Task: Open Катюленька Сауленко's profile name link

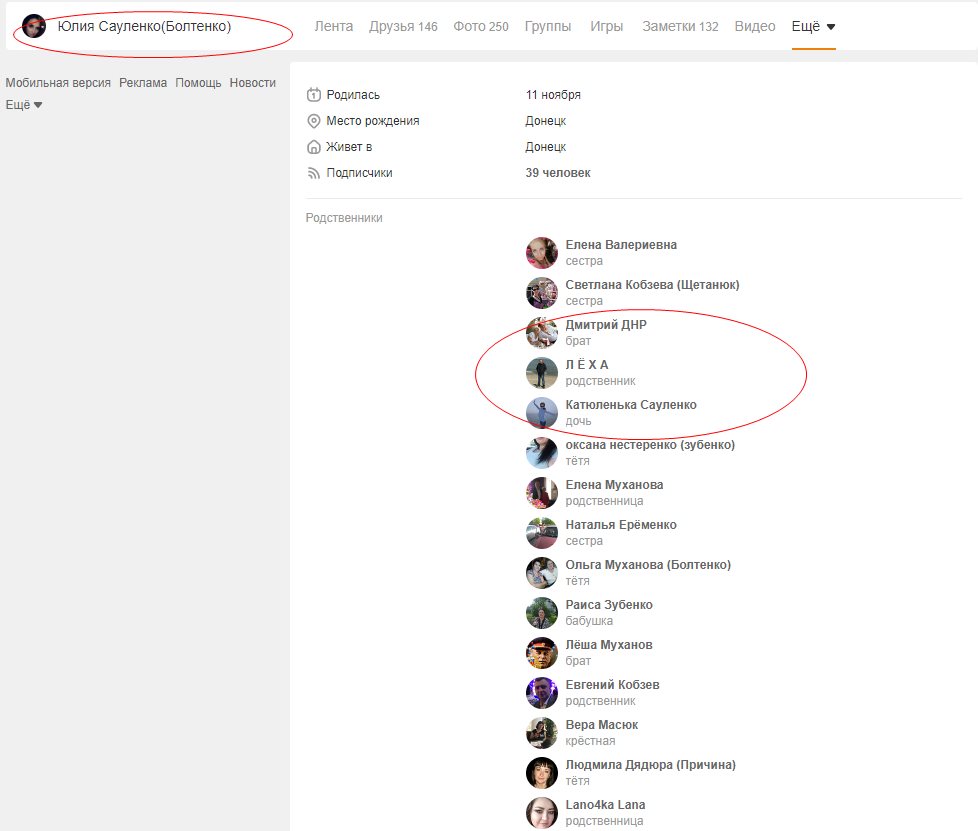Action: [631, 405]
